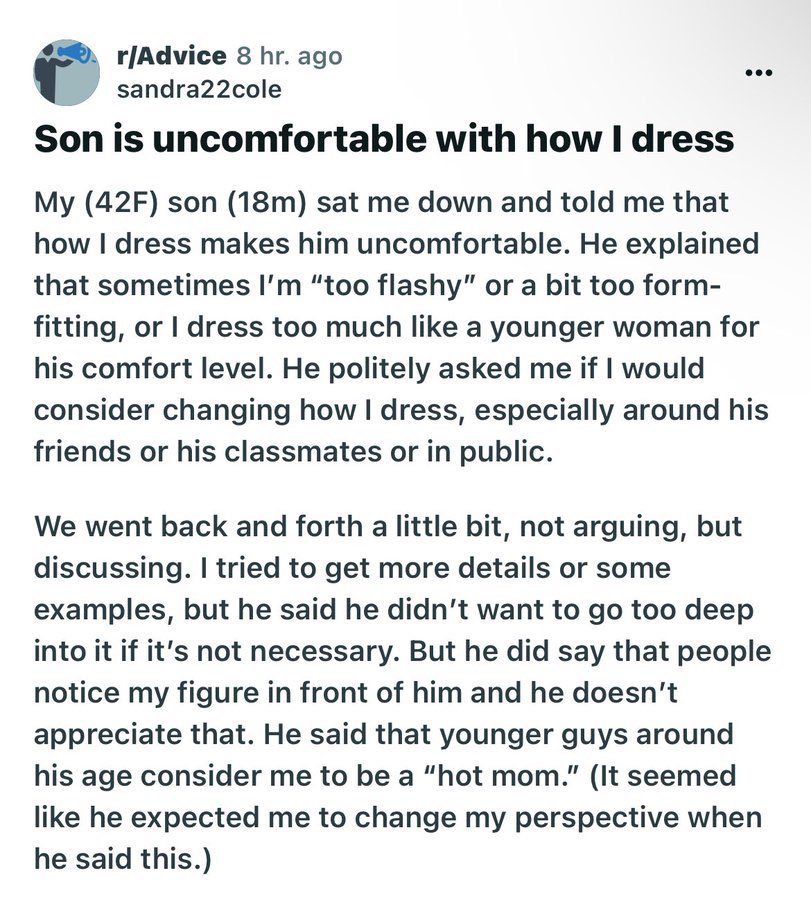Click the words He politely asked me

coord(427,368)
